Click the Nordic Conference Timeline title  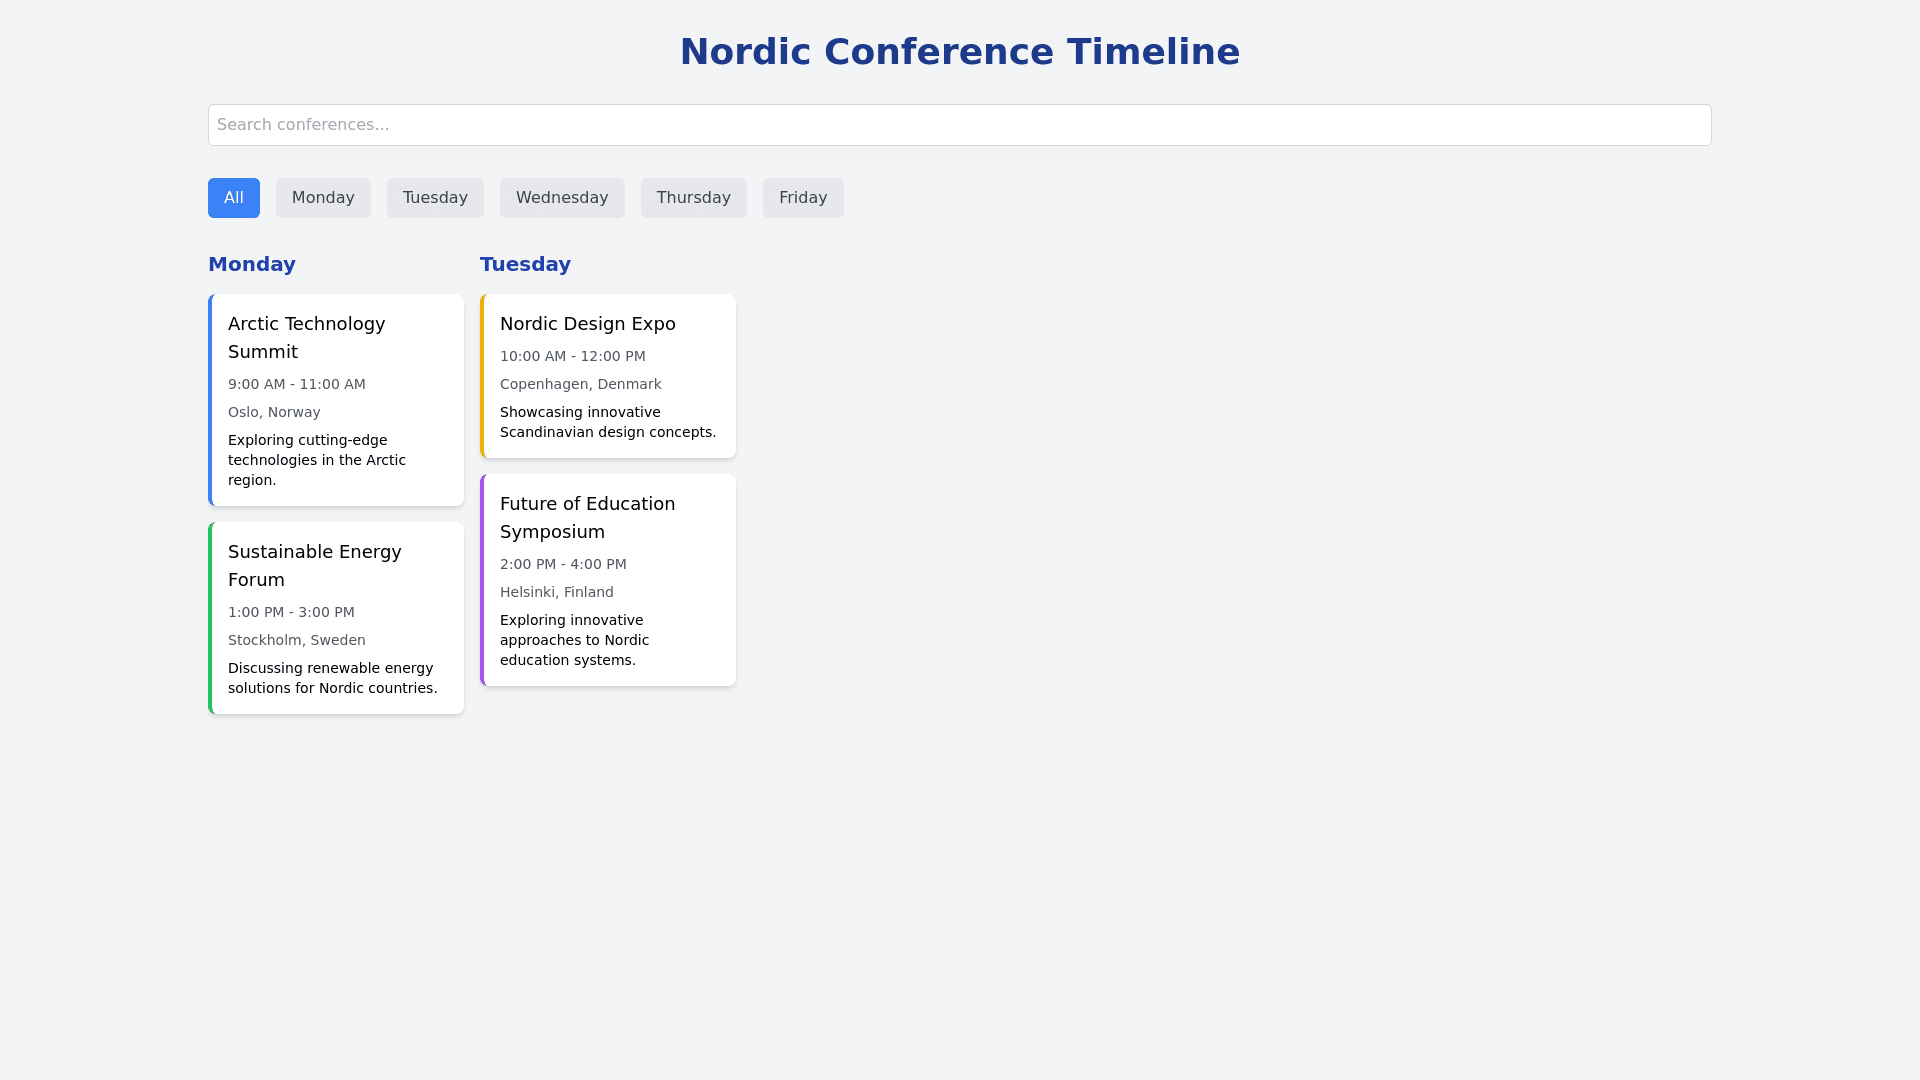point(959,52)
